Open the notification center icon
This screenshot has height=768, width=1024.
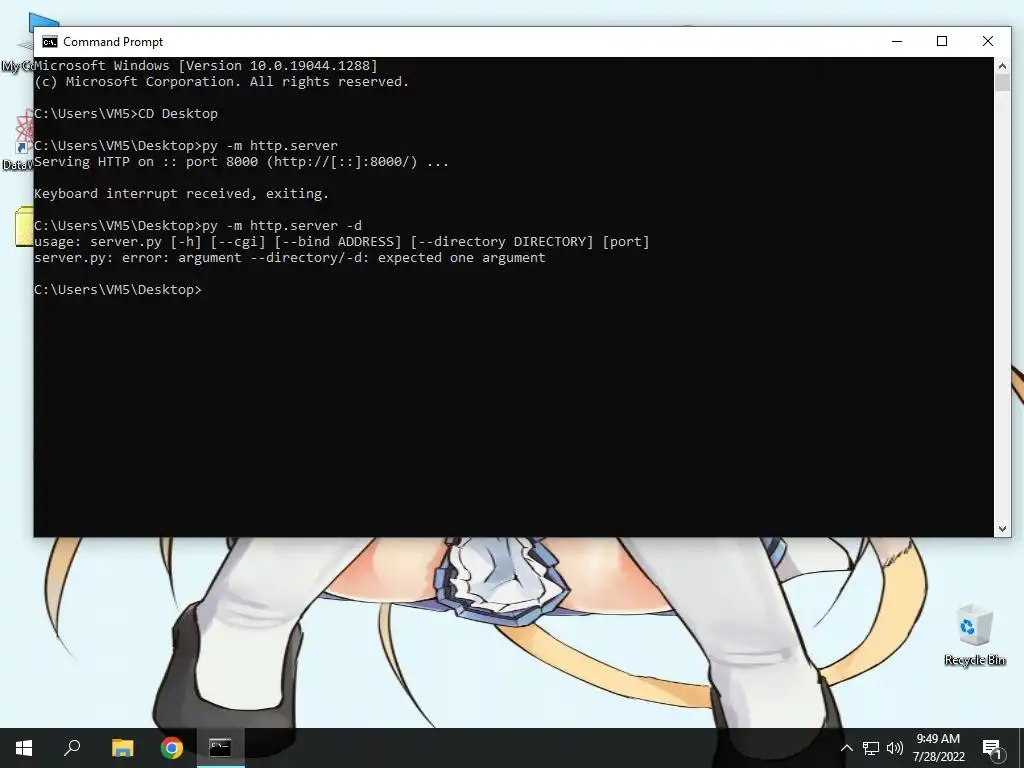[x=992, y=748]
